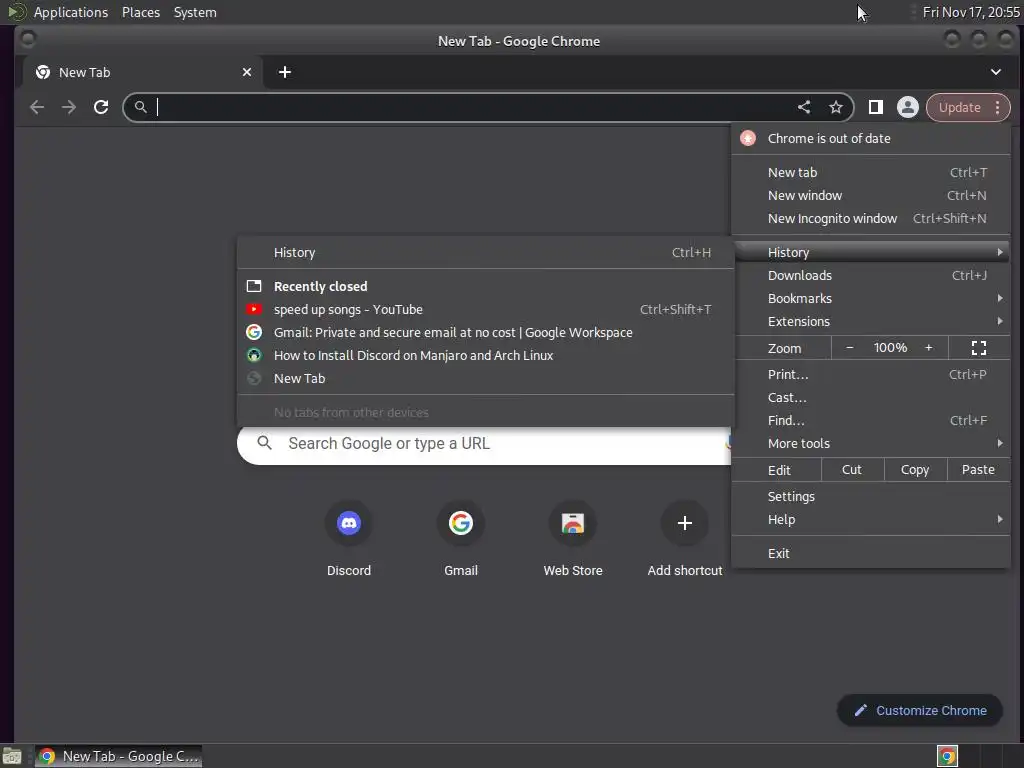Click the Customize Chrome button
This screenshot has height=768, width=1024.
pyautogui.click(x=920, y=710)
